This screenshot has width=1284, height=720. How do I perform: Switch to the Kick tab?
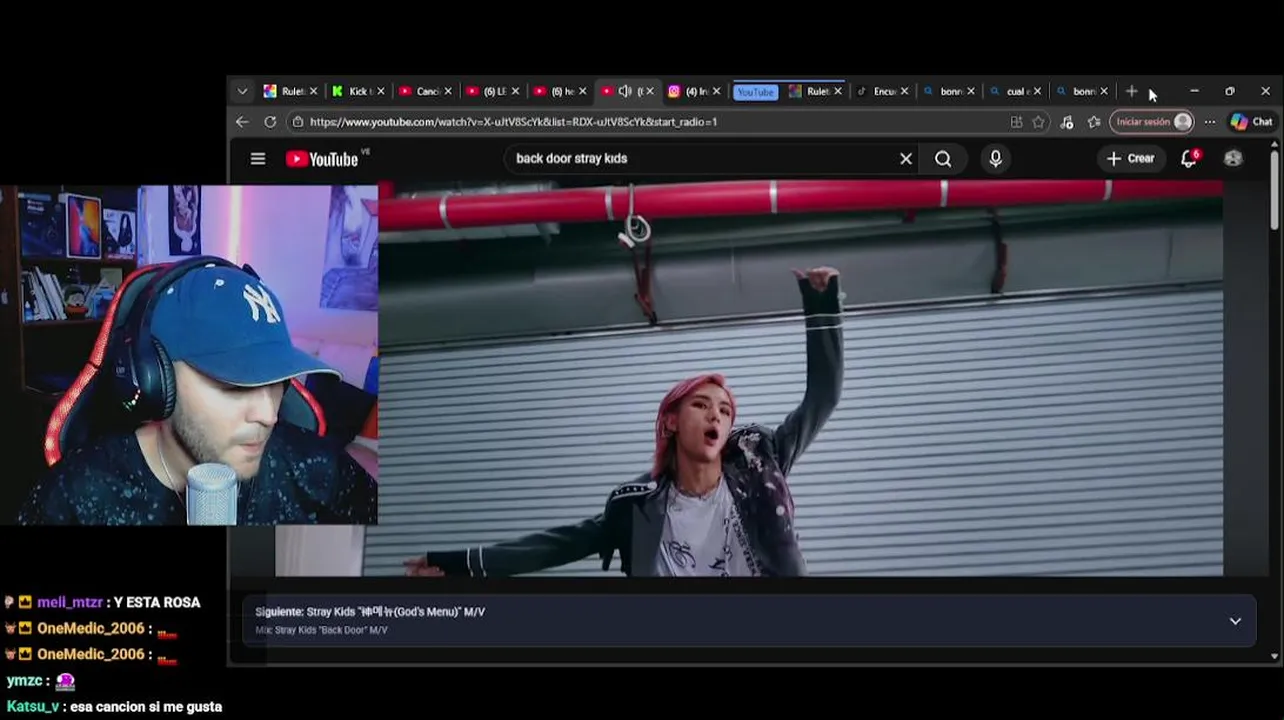[x=351, y=91]
